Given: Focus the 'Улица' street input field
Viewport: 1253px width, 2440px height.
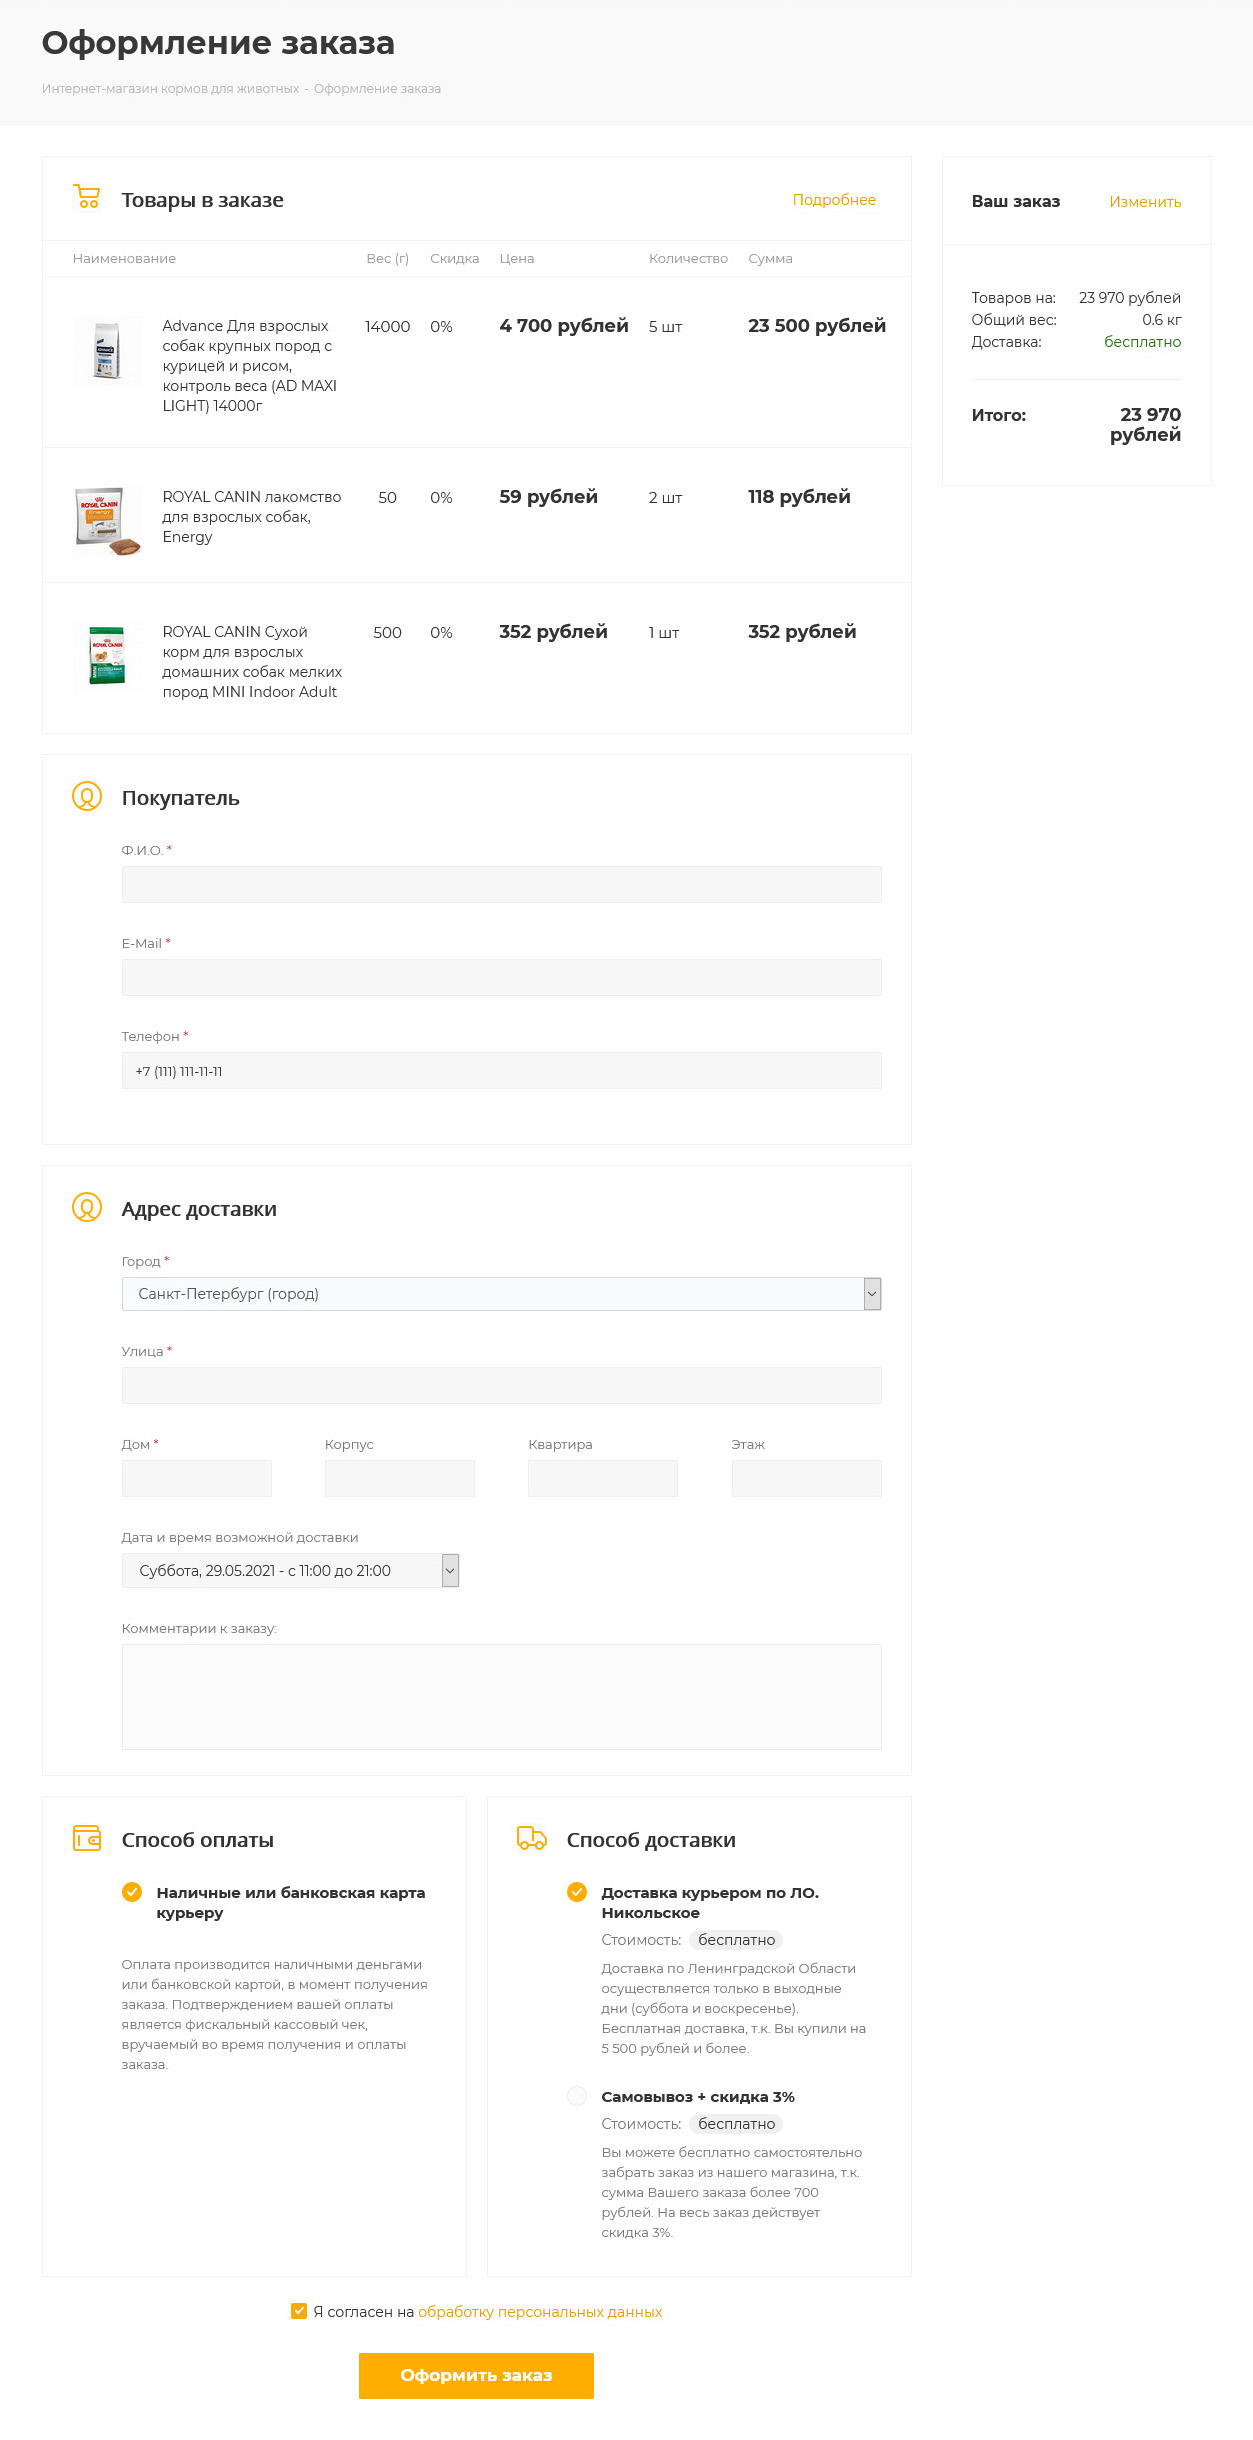Looking at the screenshot, I should pos(501,1385).
